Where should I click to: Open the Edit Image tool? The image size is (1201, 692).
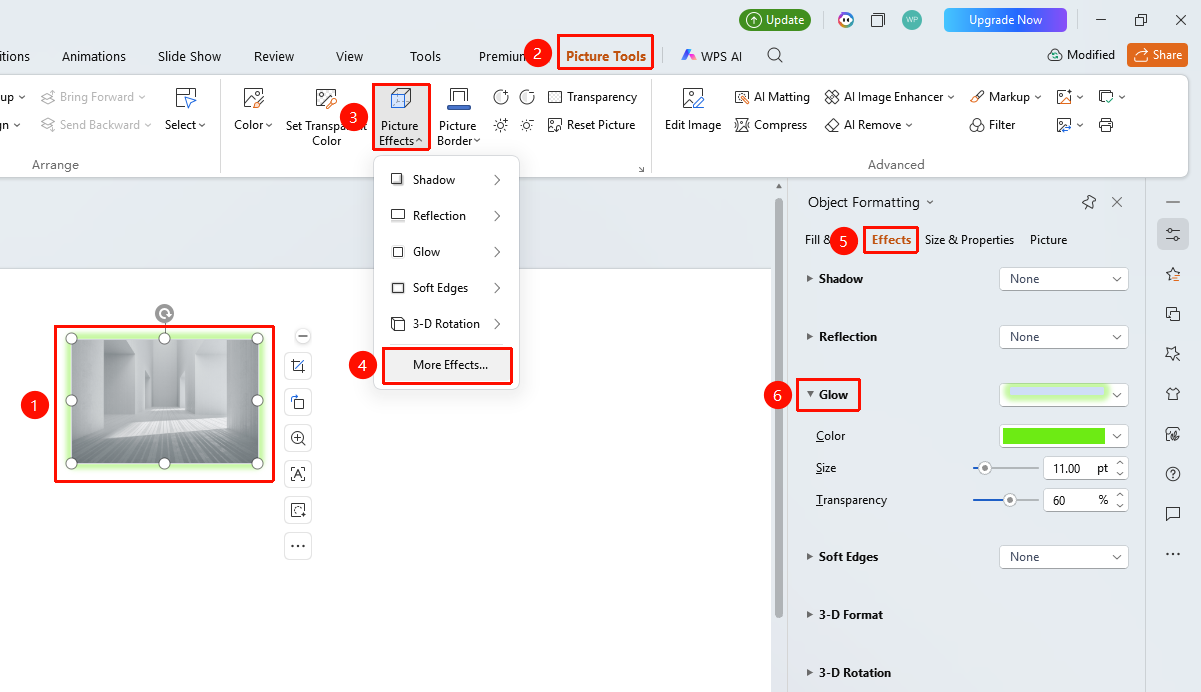pos(693,110)
